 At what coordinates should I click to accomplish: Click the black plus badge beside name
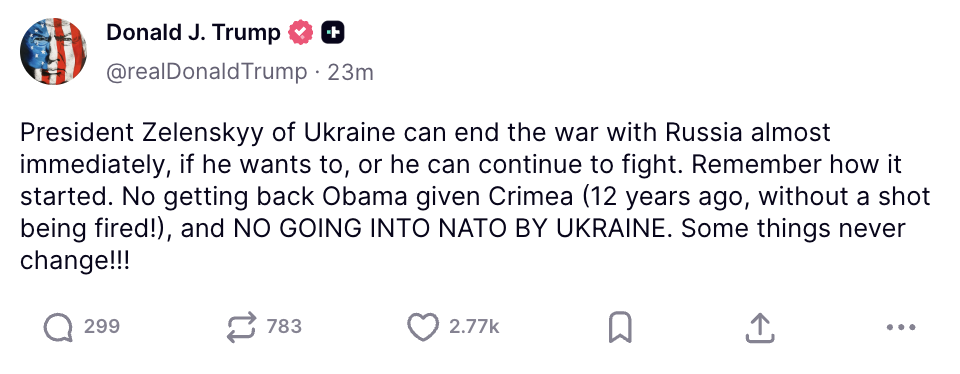click(333, 32)
